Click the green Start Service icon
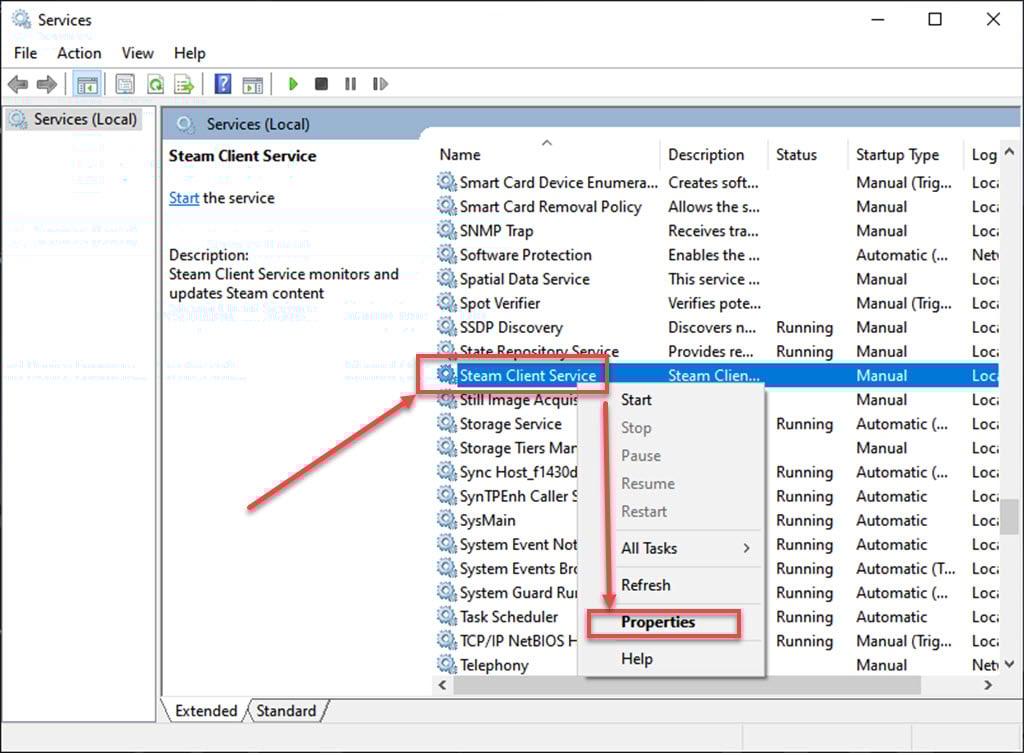 [x=293, y=84]
